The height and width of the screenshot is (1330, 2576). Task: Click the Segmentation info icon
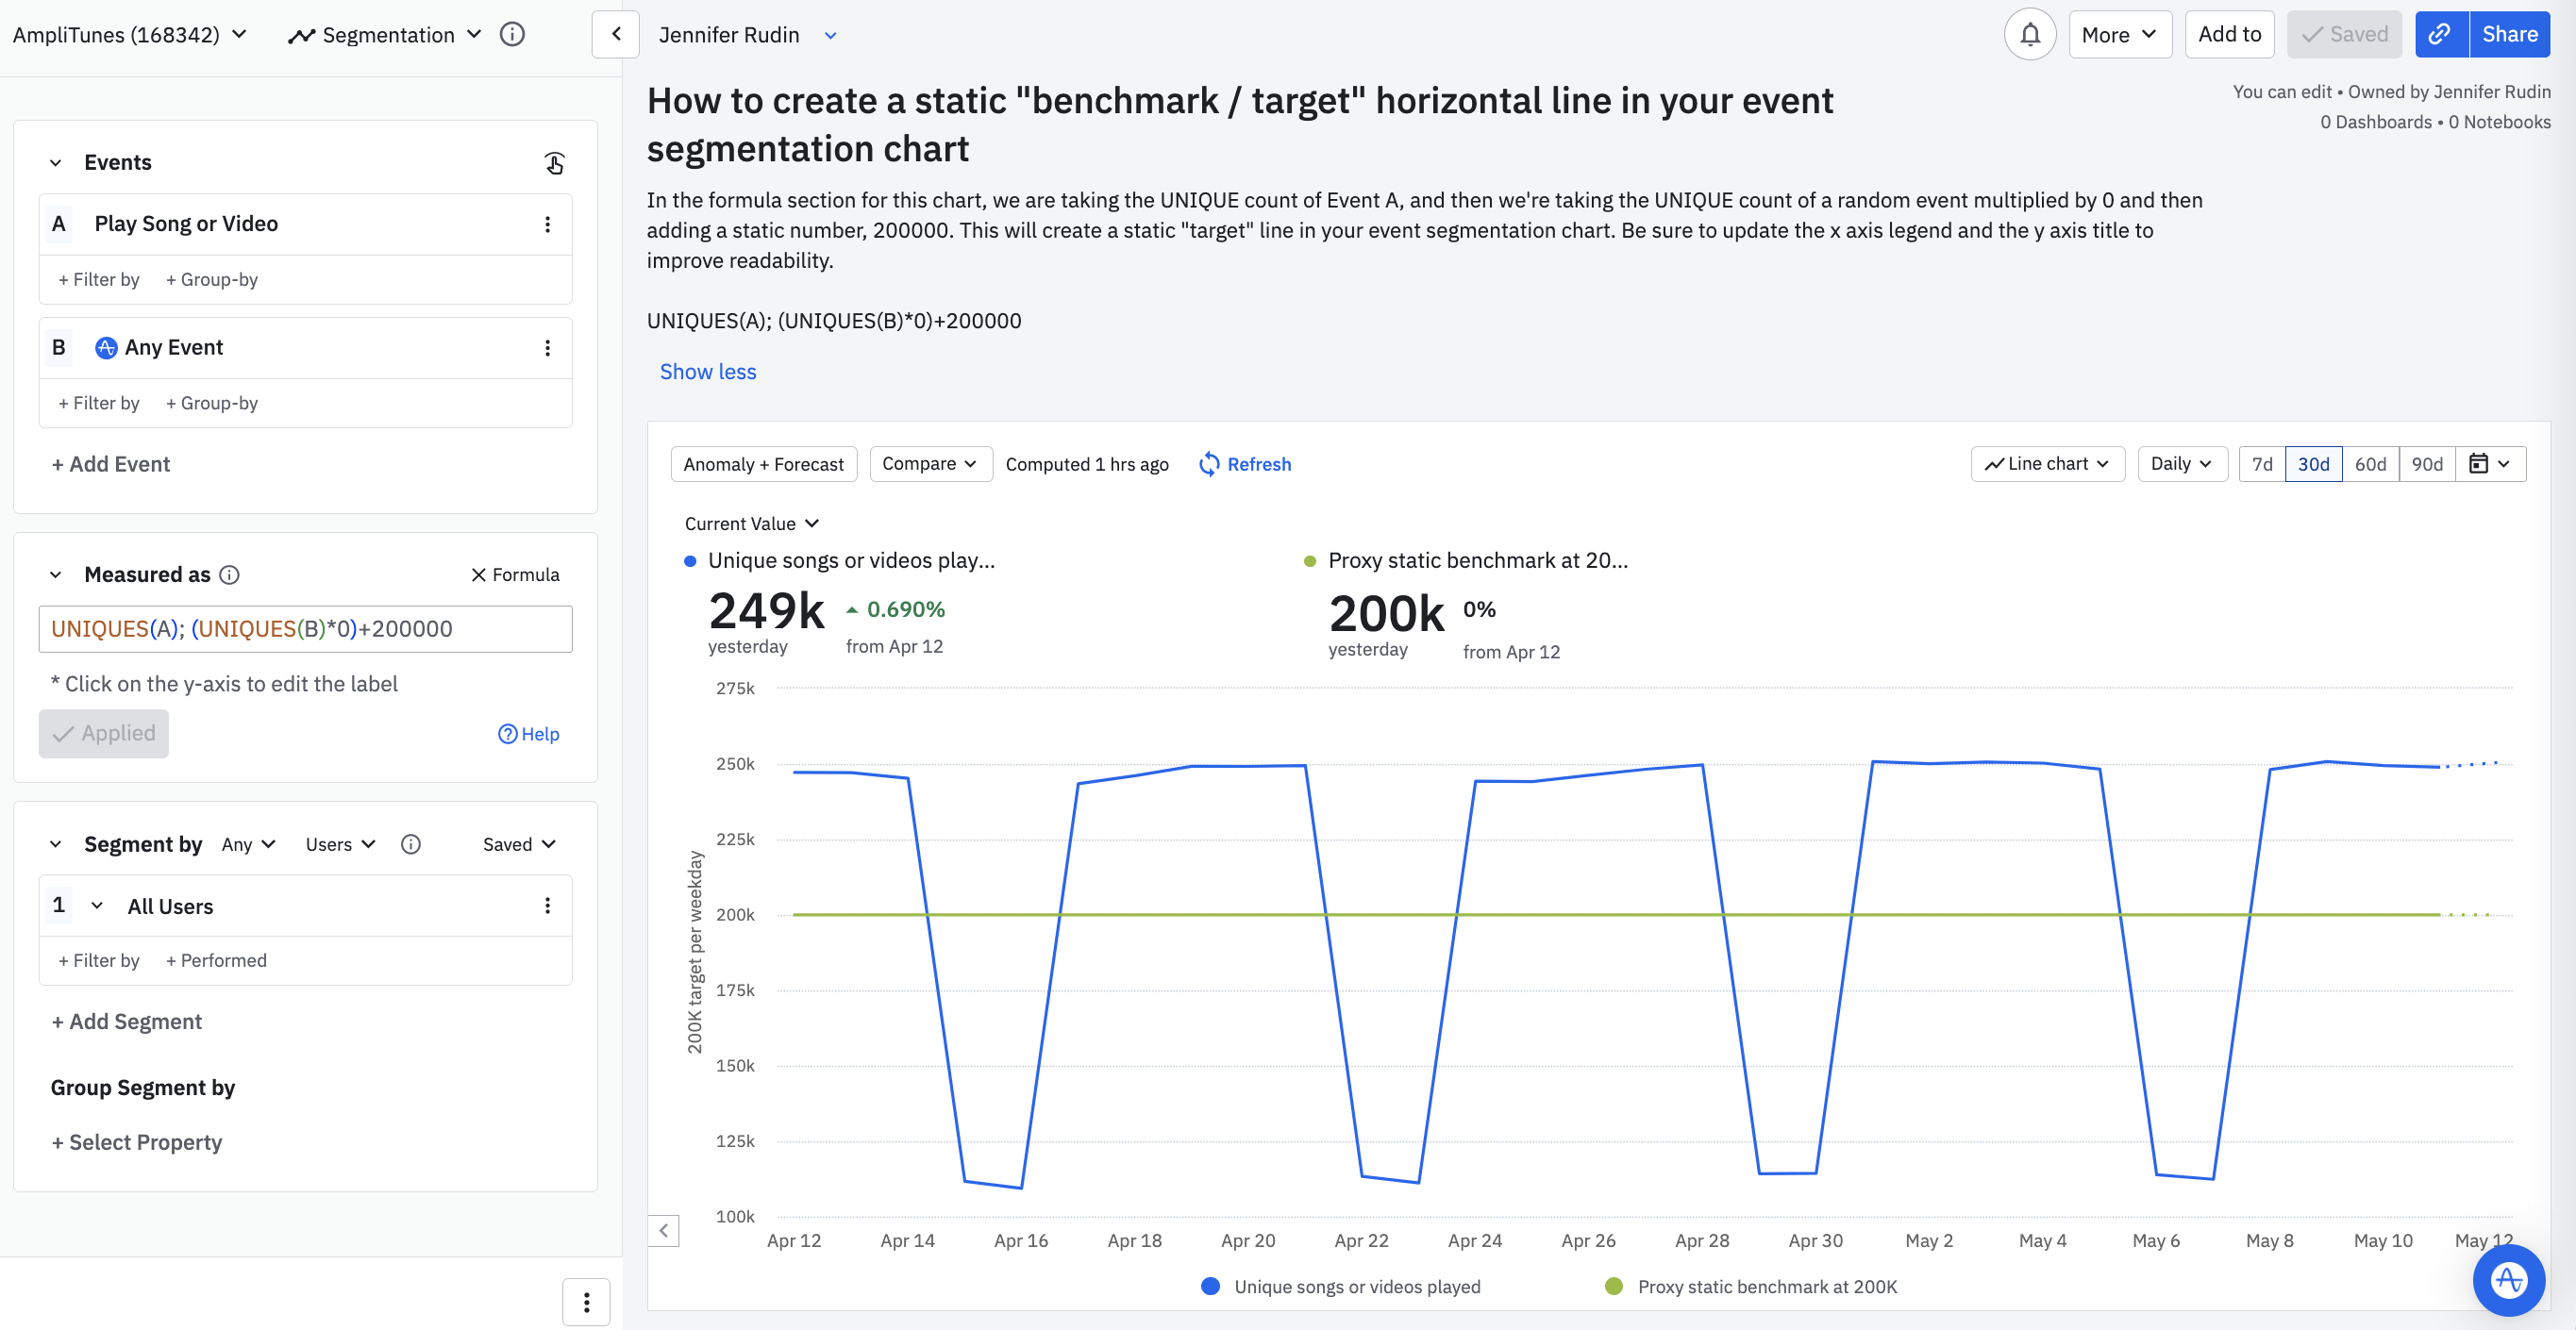[512, 35]
